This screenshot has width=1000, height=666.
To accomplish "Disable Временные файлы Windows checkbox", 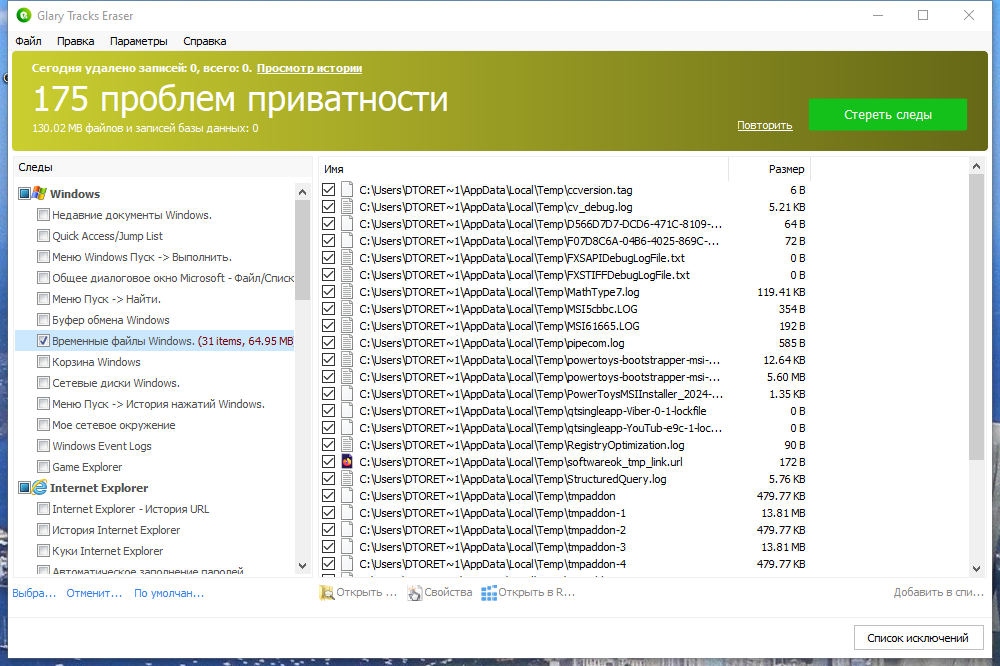I will pyautogui.click(x=43, y=341).
